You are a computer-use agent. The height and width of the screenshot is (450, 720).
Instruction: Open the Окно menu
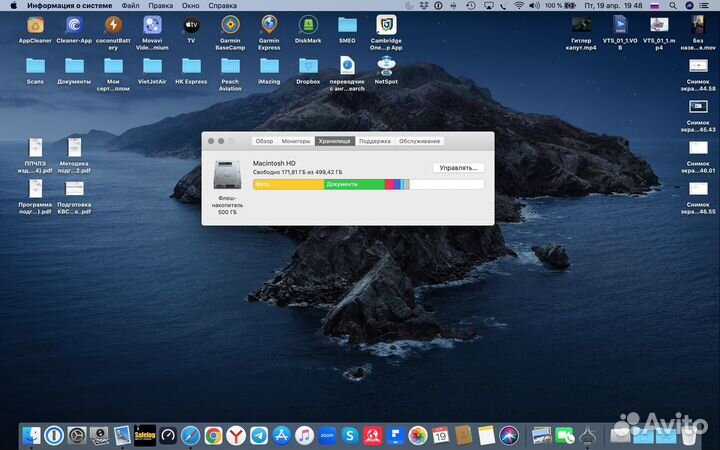[191, 6]
